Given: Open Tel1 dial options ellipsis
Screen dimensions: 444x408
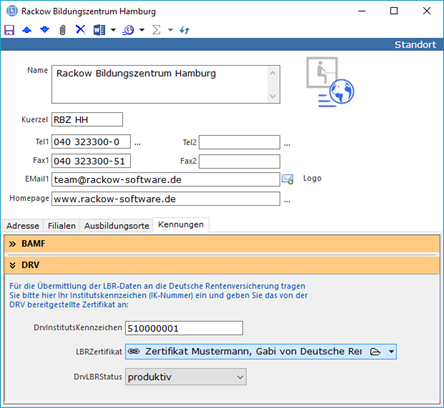Looking at the screenshot, I should (x=138, y=144).
